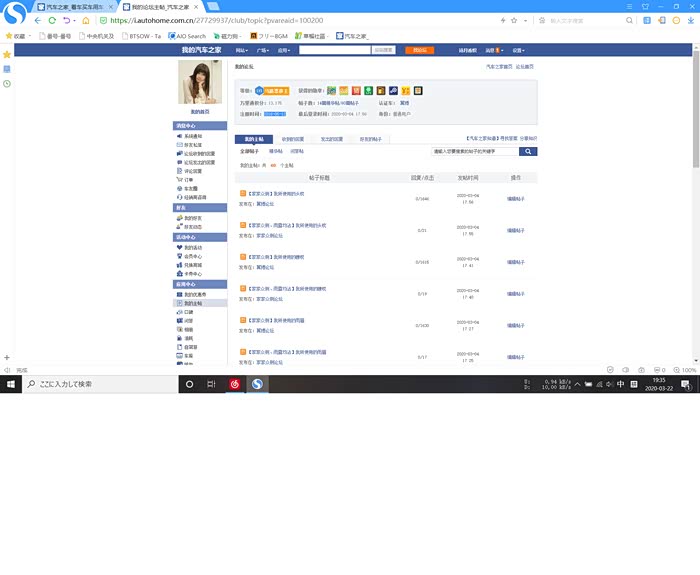Screen dimensions: 700x575
Task: Select the 精华帖 filter
Action: (x=276, y=151)
